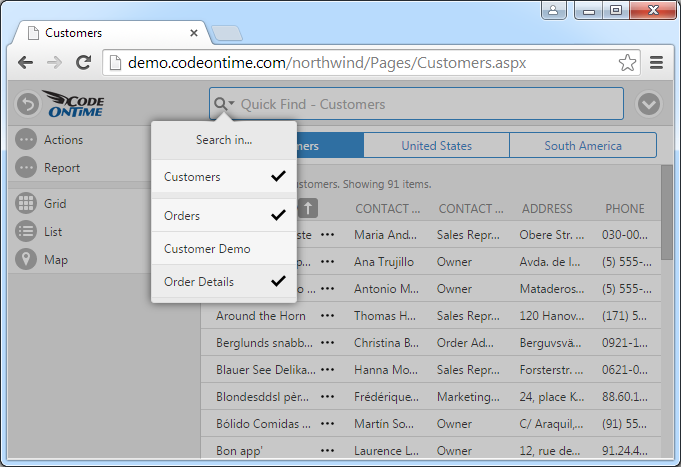Open the Actions sidebar icon
This screenshot has height=467, width=681.
coord(28,140)
